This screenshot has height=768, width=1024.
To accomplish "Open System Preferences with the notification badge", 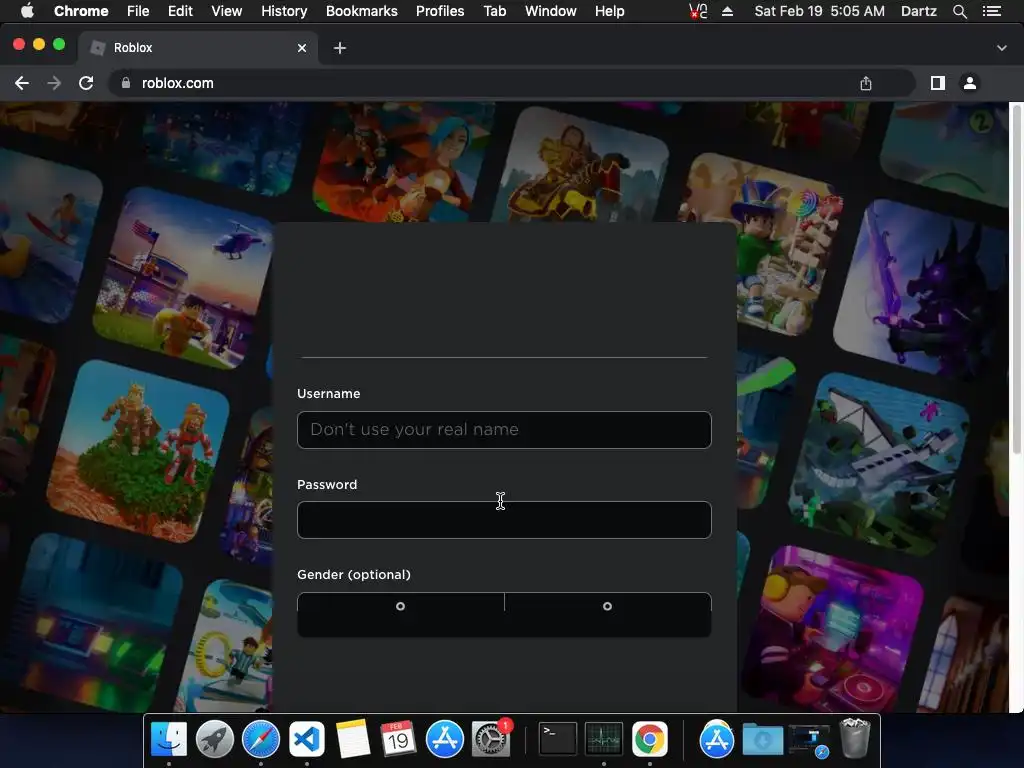I will pos(490,739).
